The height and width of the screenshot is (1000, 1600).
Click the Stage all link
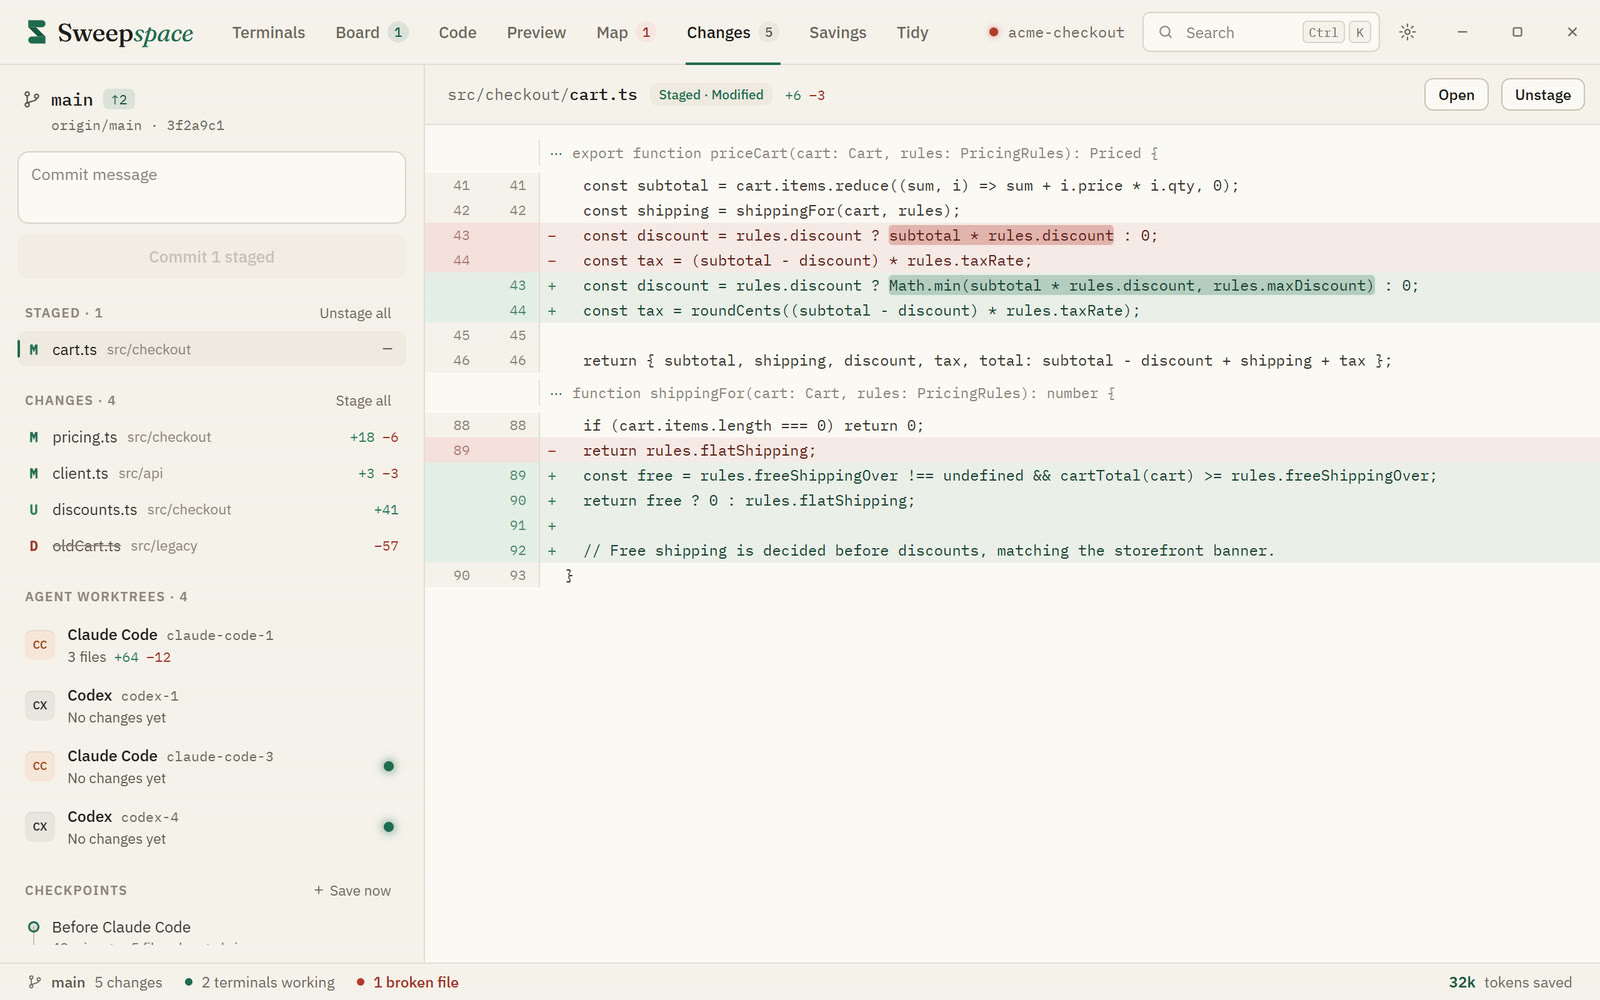pos(363,401)
